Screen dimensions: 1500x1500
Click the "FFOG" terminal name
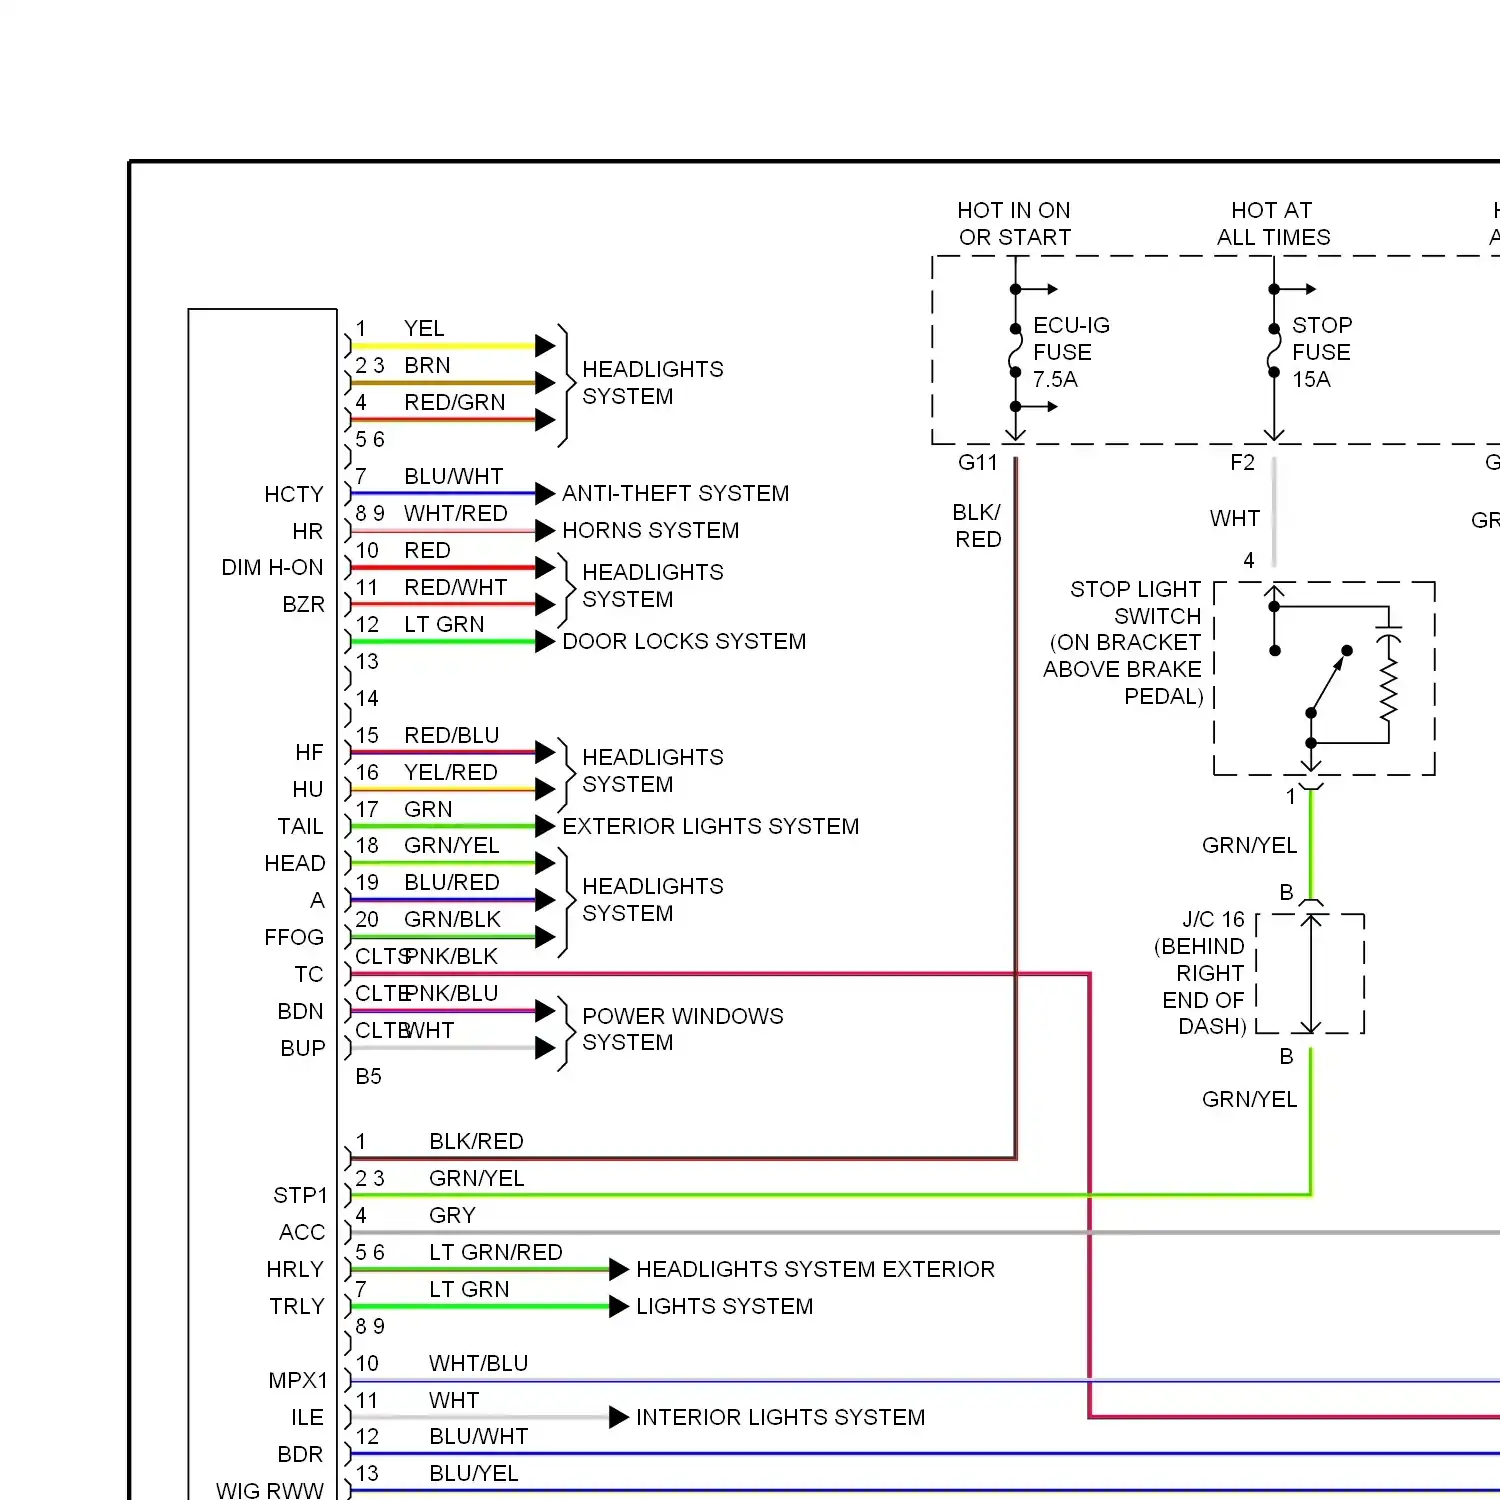click(x=294, y=938)
